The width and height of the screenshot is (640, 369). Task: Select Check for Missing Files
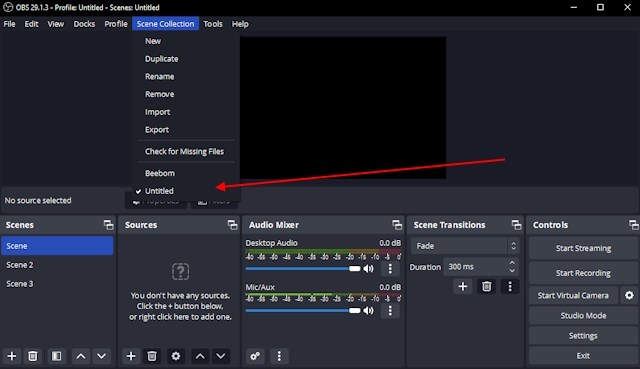pyautogui.click(x=186, y=151)
